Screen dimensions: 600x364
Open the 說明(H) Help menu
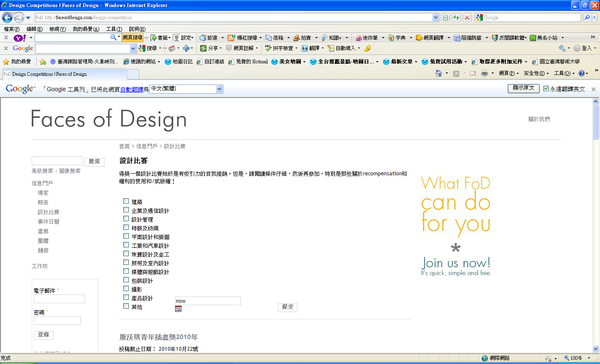(137, 29)
